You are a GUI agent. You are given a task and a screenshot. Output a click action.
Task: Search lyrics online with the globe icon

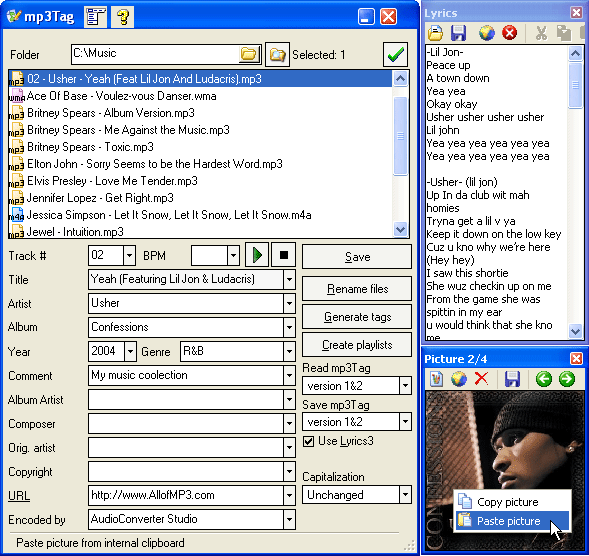tap(486, 33)
